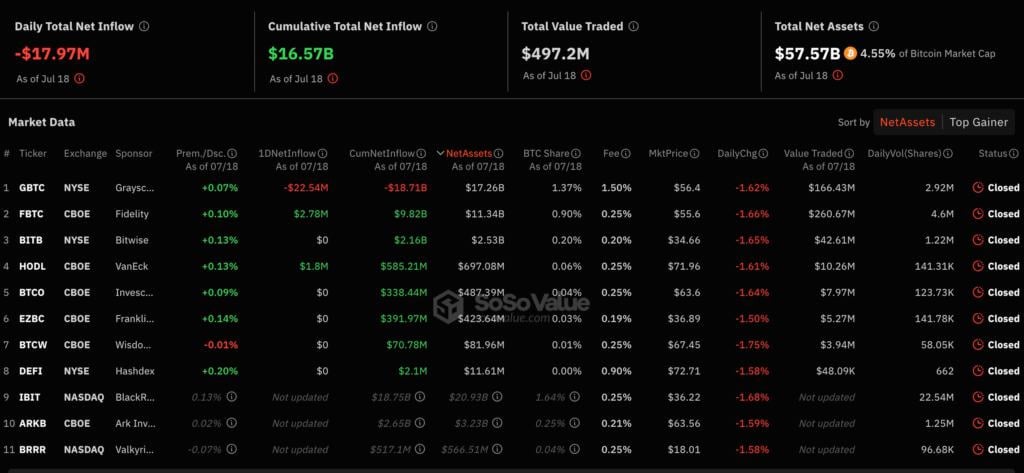This screenshot has width=1024, height=473.
Task: Click $260.67M value traded cell
Action: click(831, 214)
